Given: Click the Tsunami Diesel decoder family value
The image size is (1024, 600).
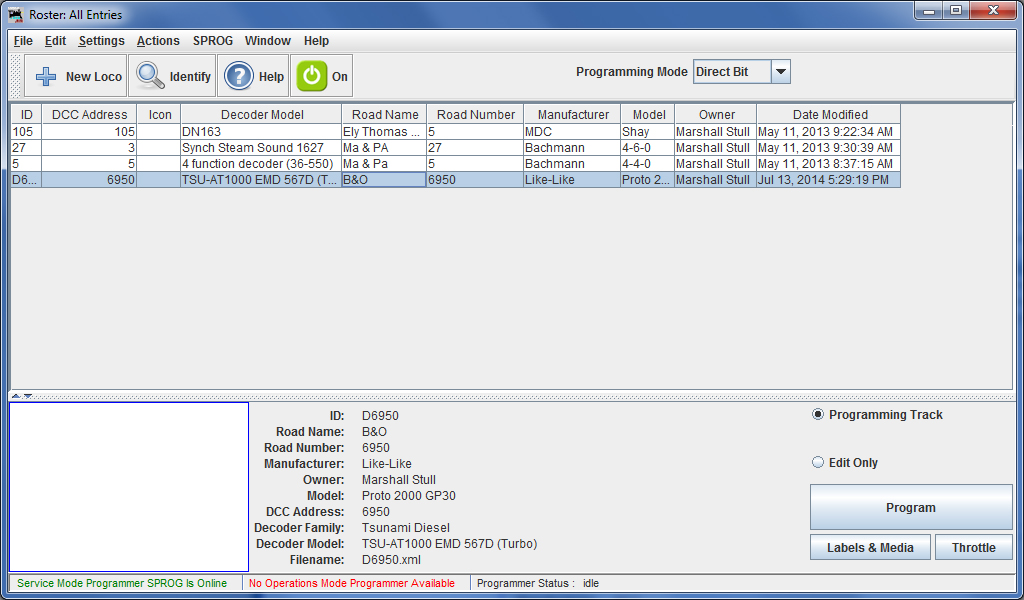Looking at the screenshot, I should (406, 528).
